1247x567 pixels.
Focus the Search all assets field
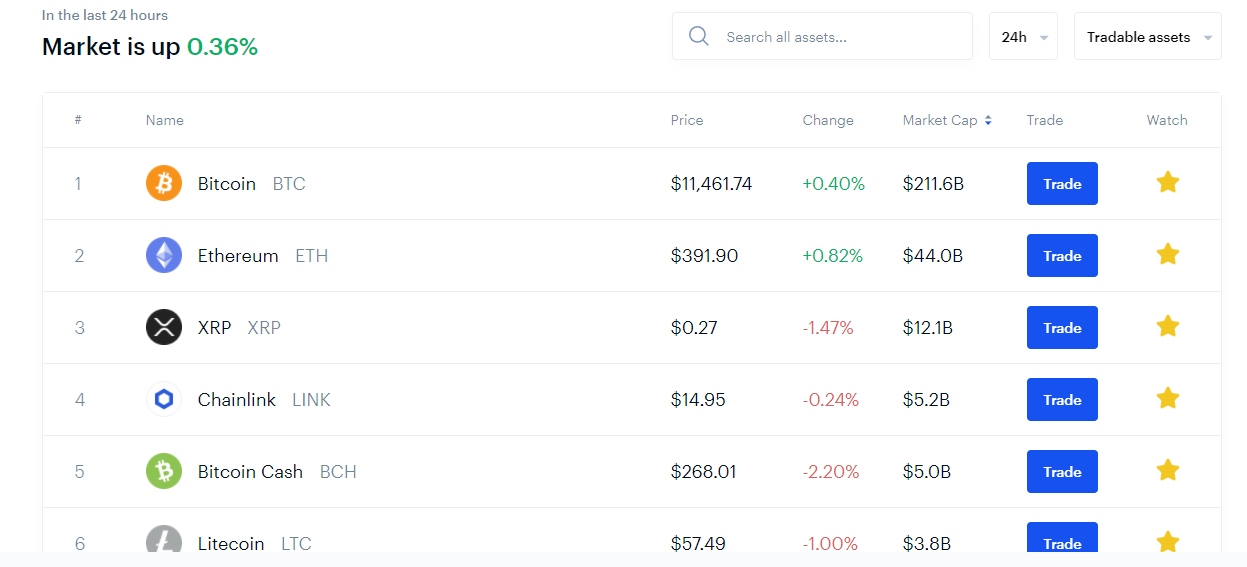click(840, 37)
